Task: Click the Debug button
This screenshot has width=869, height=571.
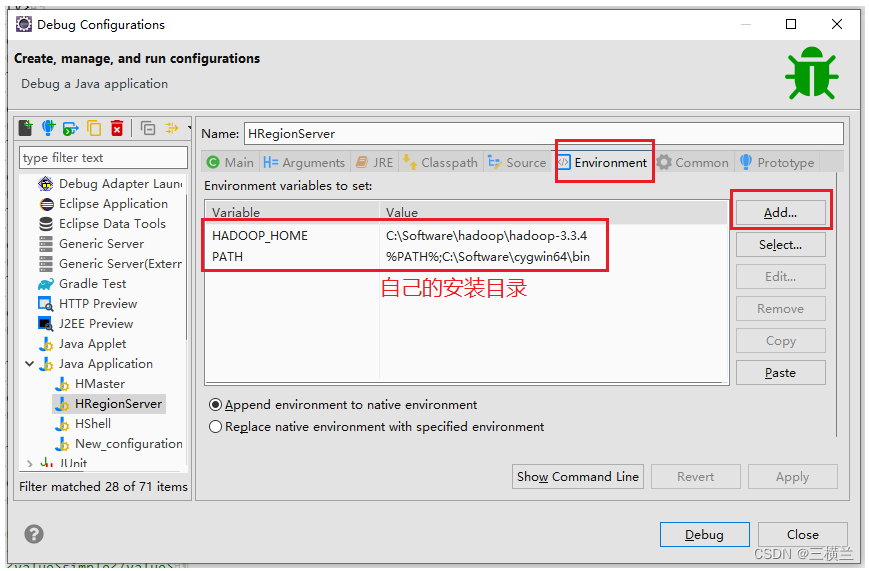Action: click(x=704, y=534)
